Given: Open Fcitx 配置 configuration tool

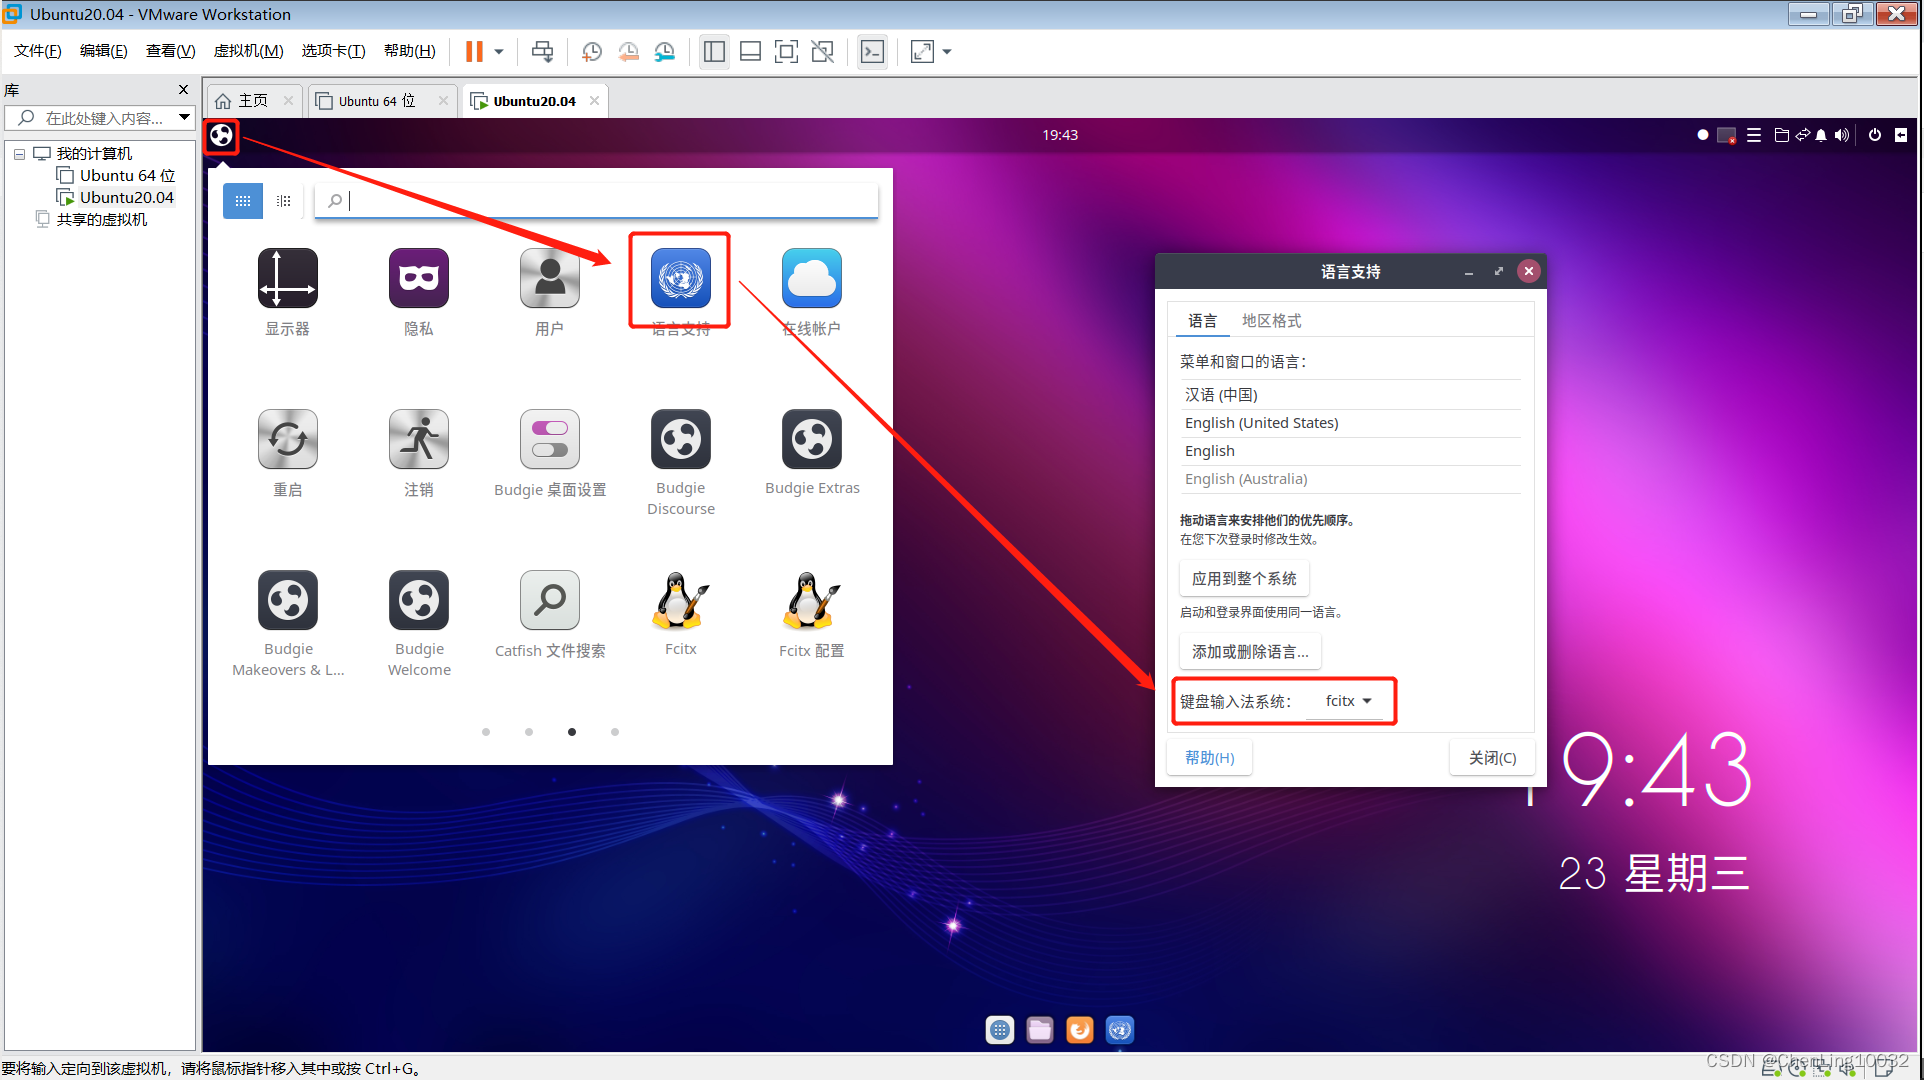Looking at the screenshot, I should [x=811, y=600].
